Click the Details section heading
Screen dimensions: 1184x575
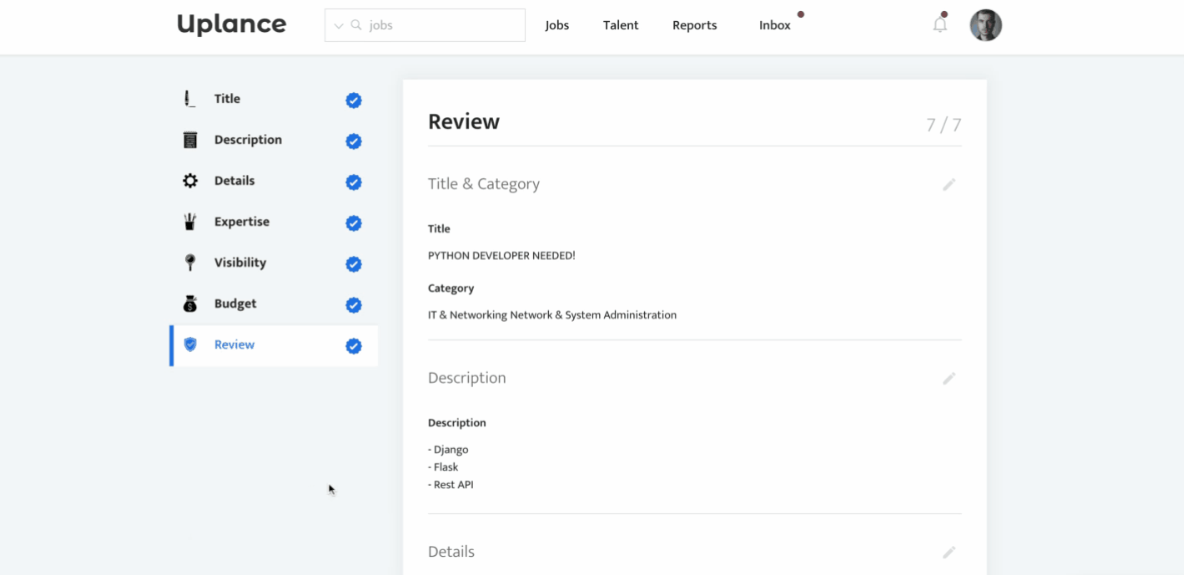point(452,552)
